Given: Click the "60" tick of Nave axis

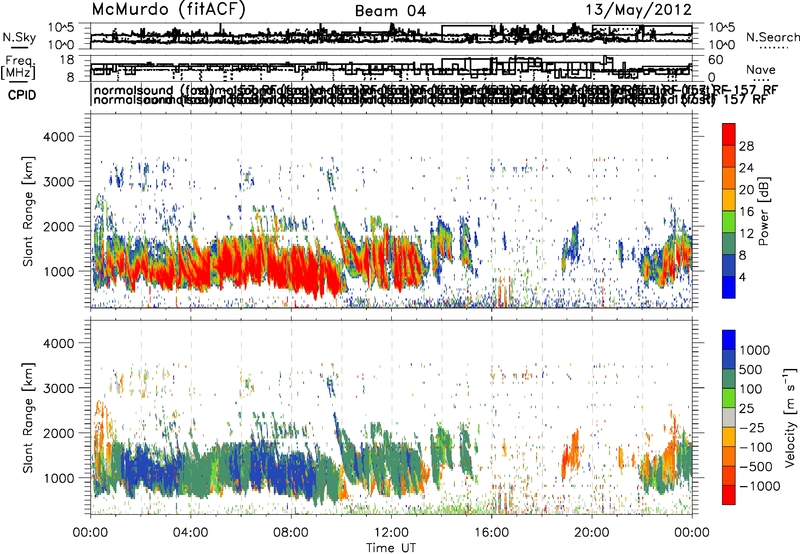Looking at the screenshot, I should (x=716, y=60).
